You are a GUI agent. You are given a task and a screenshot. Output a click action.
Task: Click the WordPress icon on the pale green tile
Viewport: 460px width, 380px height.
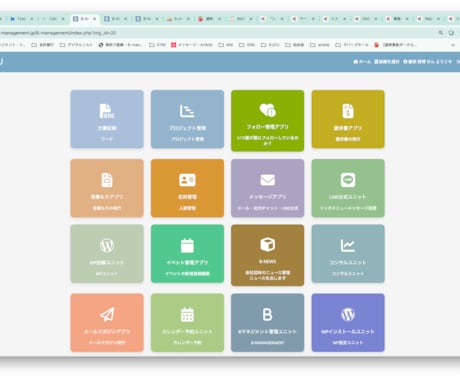(107, 246)
